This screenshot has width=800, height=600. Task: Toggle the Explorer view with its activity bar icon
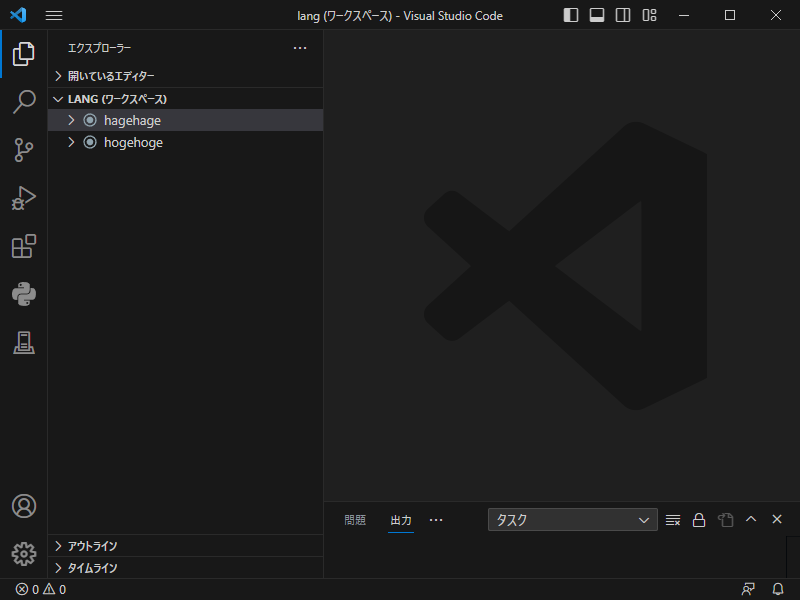click(x=23, y=54)
